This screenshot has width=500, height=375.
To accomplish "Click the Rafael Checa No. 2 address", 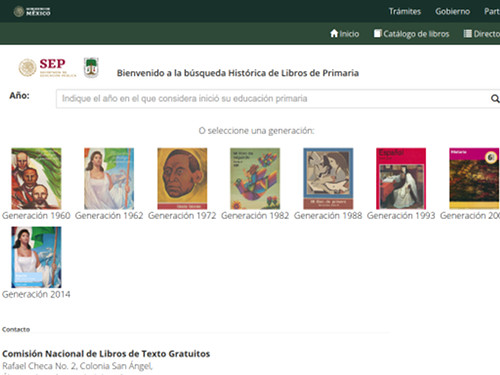I will click(x=77, y=366).
